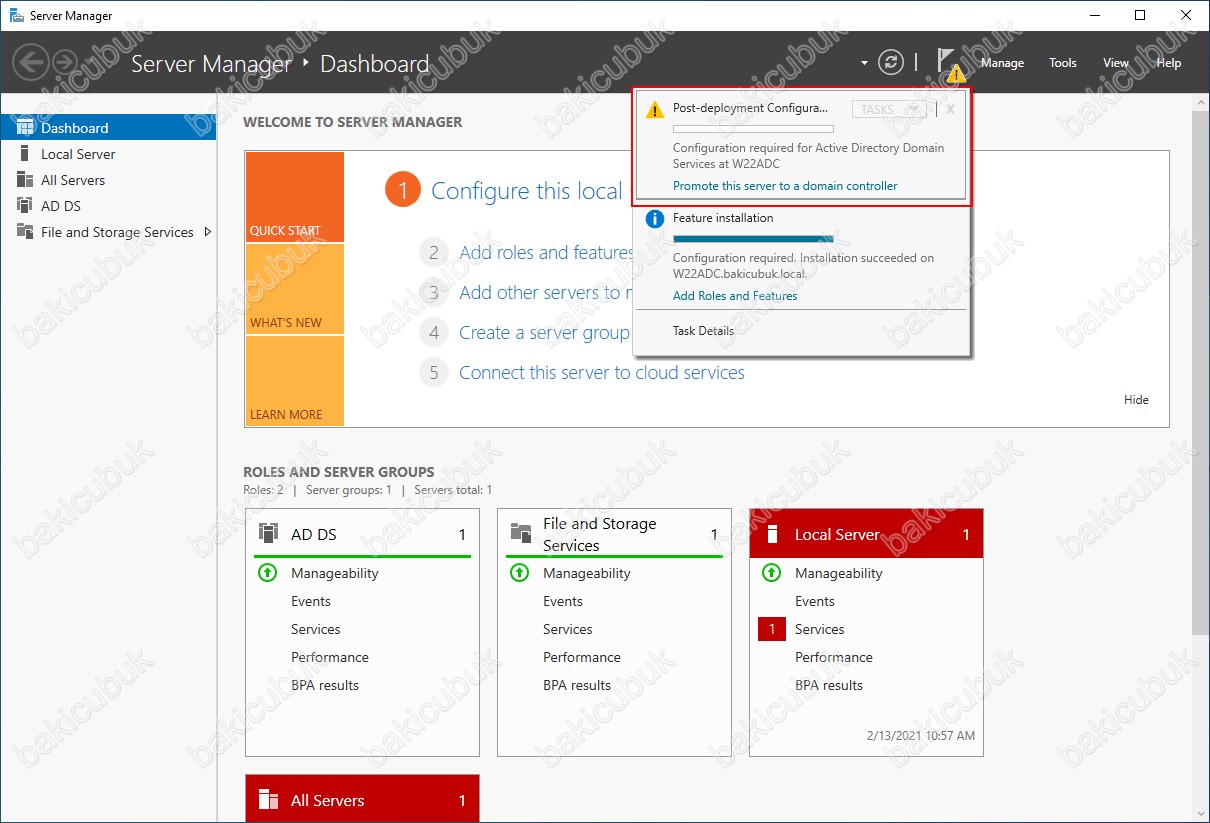Open the Tools menu
This screenshot has height=823, width=1210.
[1063, 63]
